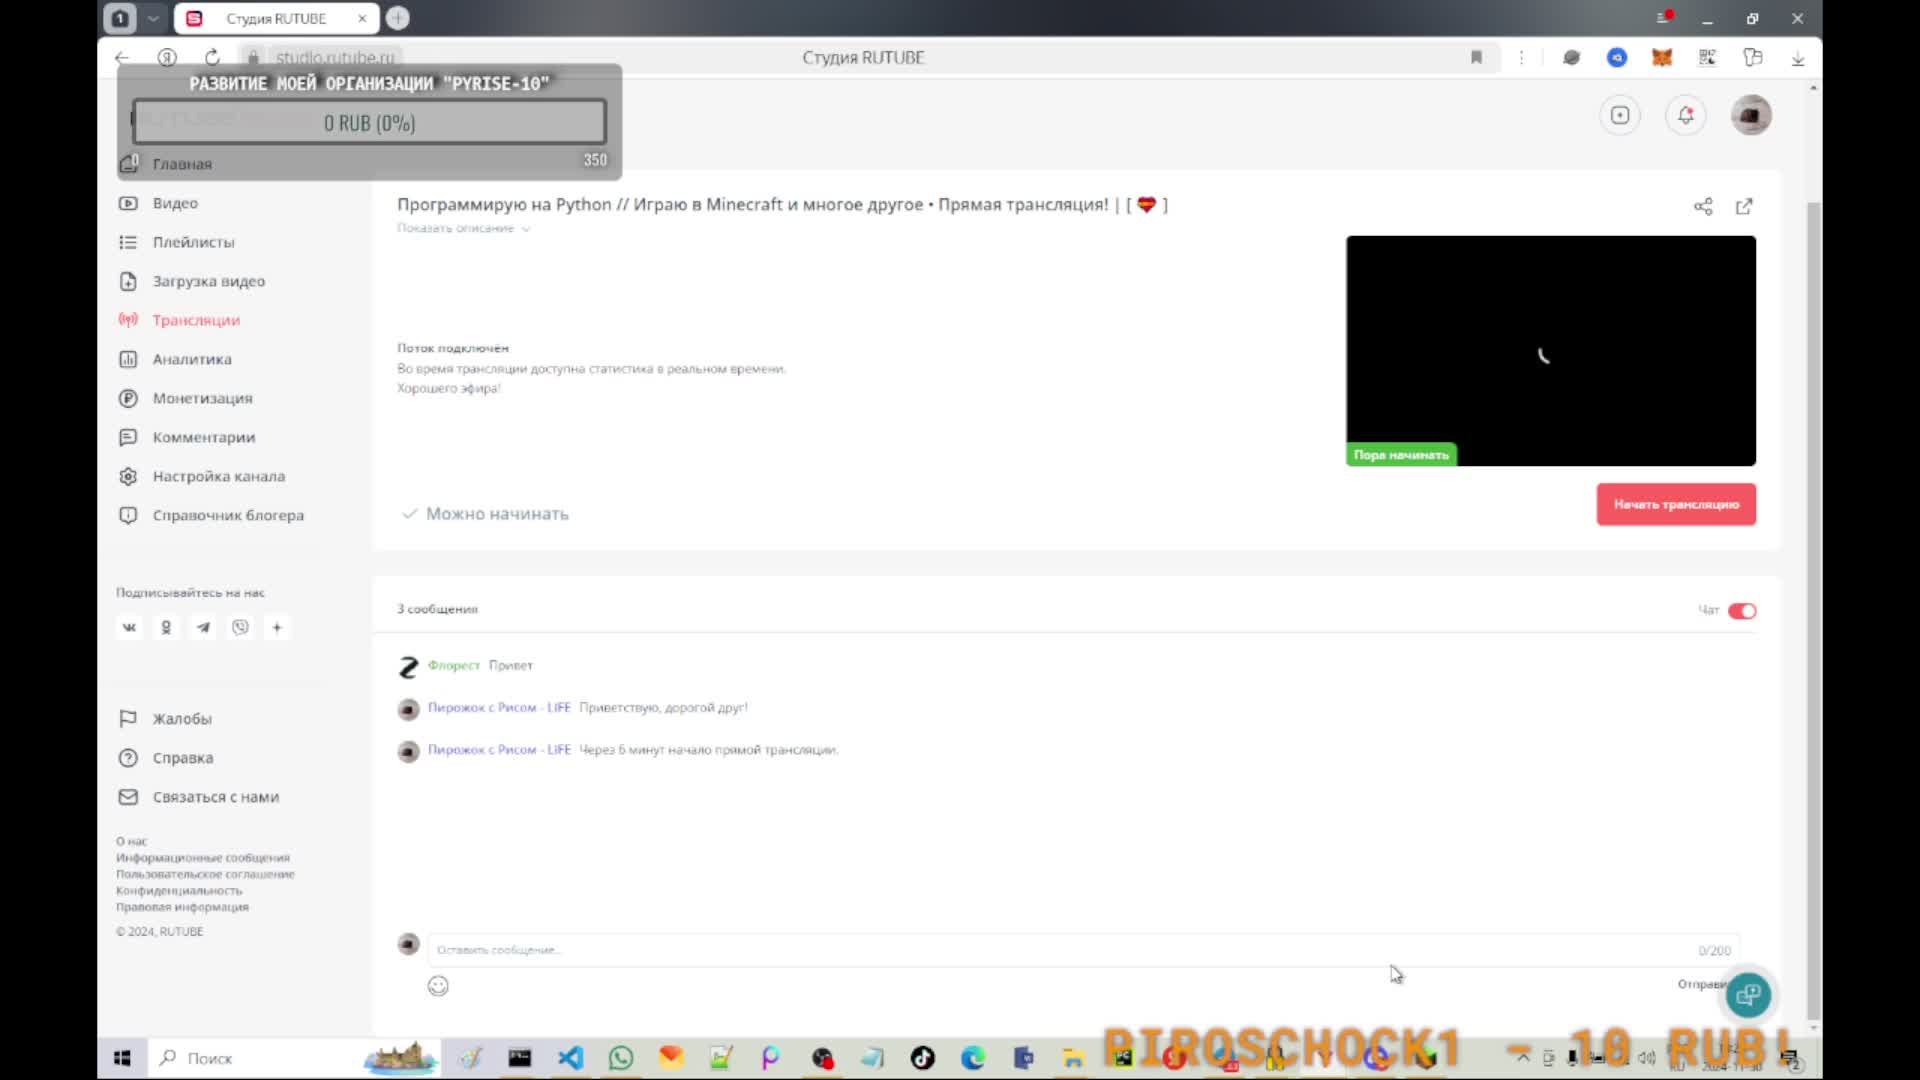Open the emoji picker in chat
This screenshot has height=1080, width=1920.
pos(438,986)
